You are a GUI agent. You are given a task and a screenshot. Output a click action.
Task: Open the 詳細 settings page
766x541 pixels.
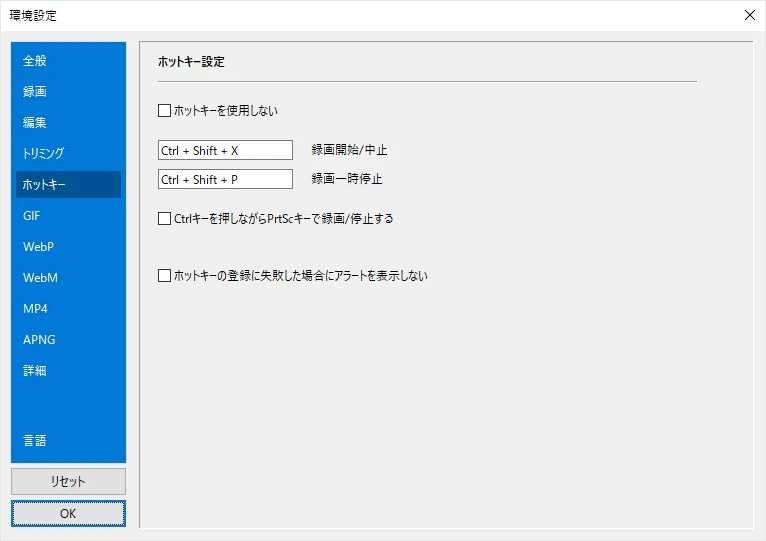35,371
